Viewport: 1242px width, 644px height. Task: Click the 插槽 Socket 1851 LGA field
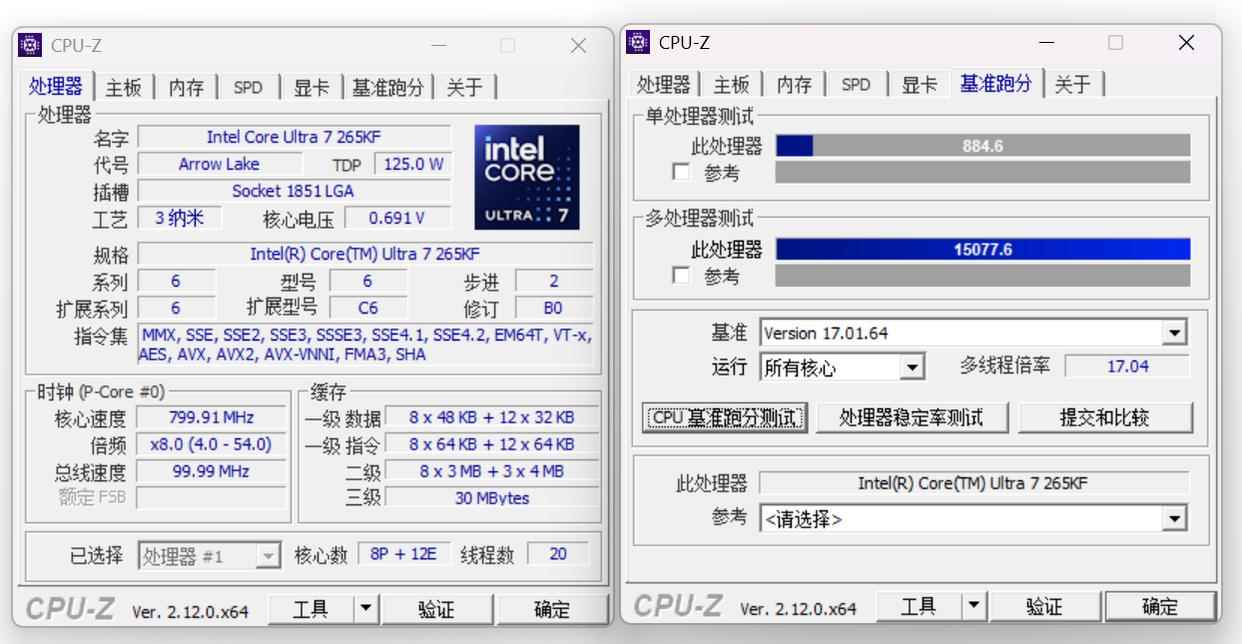294,191
